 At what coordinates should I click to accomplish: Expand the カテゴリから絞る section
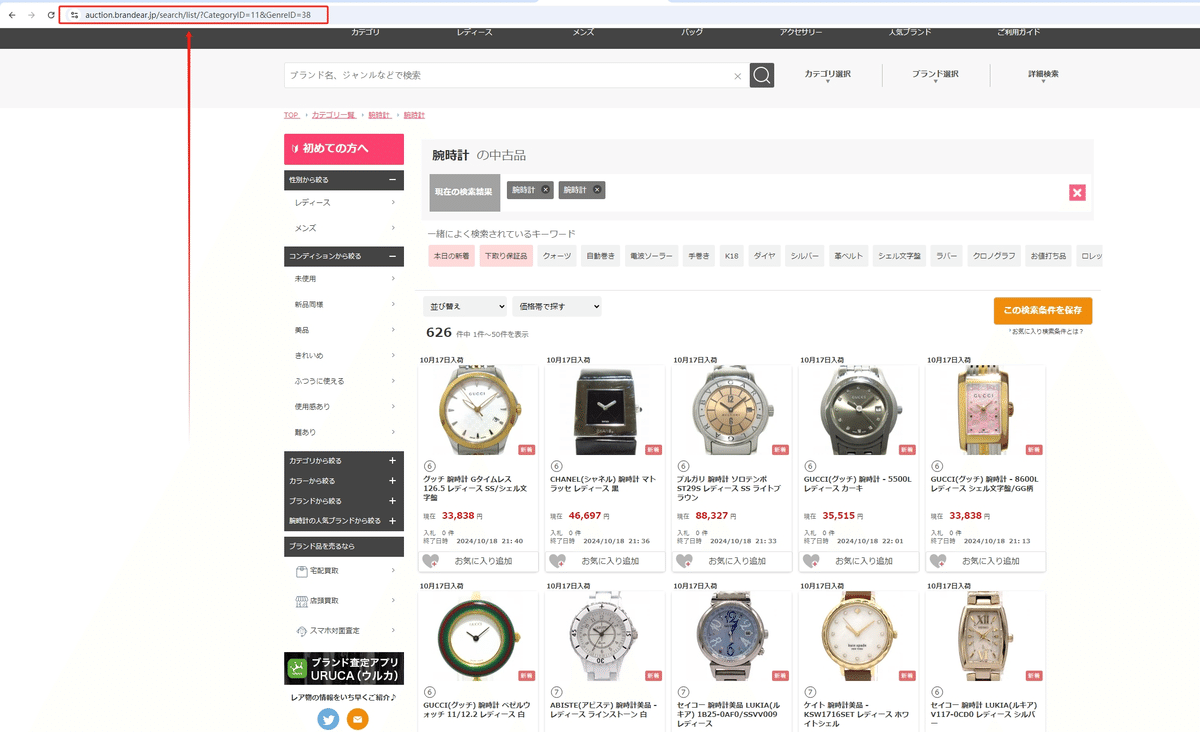393,461
